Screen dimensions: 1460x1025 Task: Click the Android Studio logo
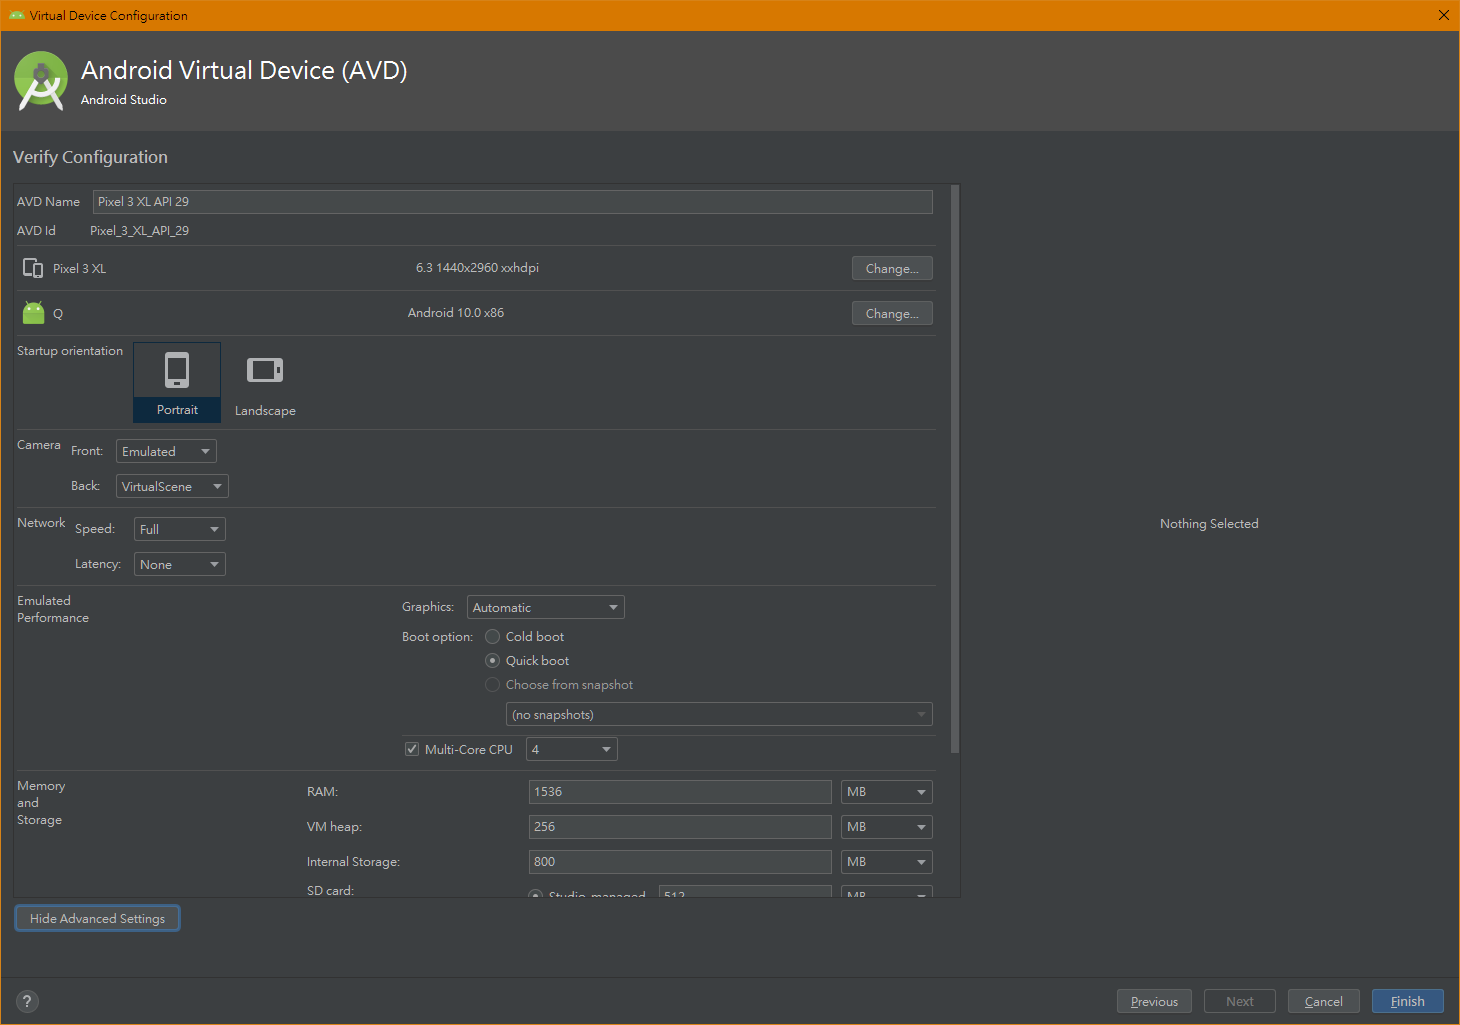click(41, 81)
